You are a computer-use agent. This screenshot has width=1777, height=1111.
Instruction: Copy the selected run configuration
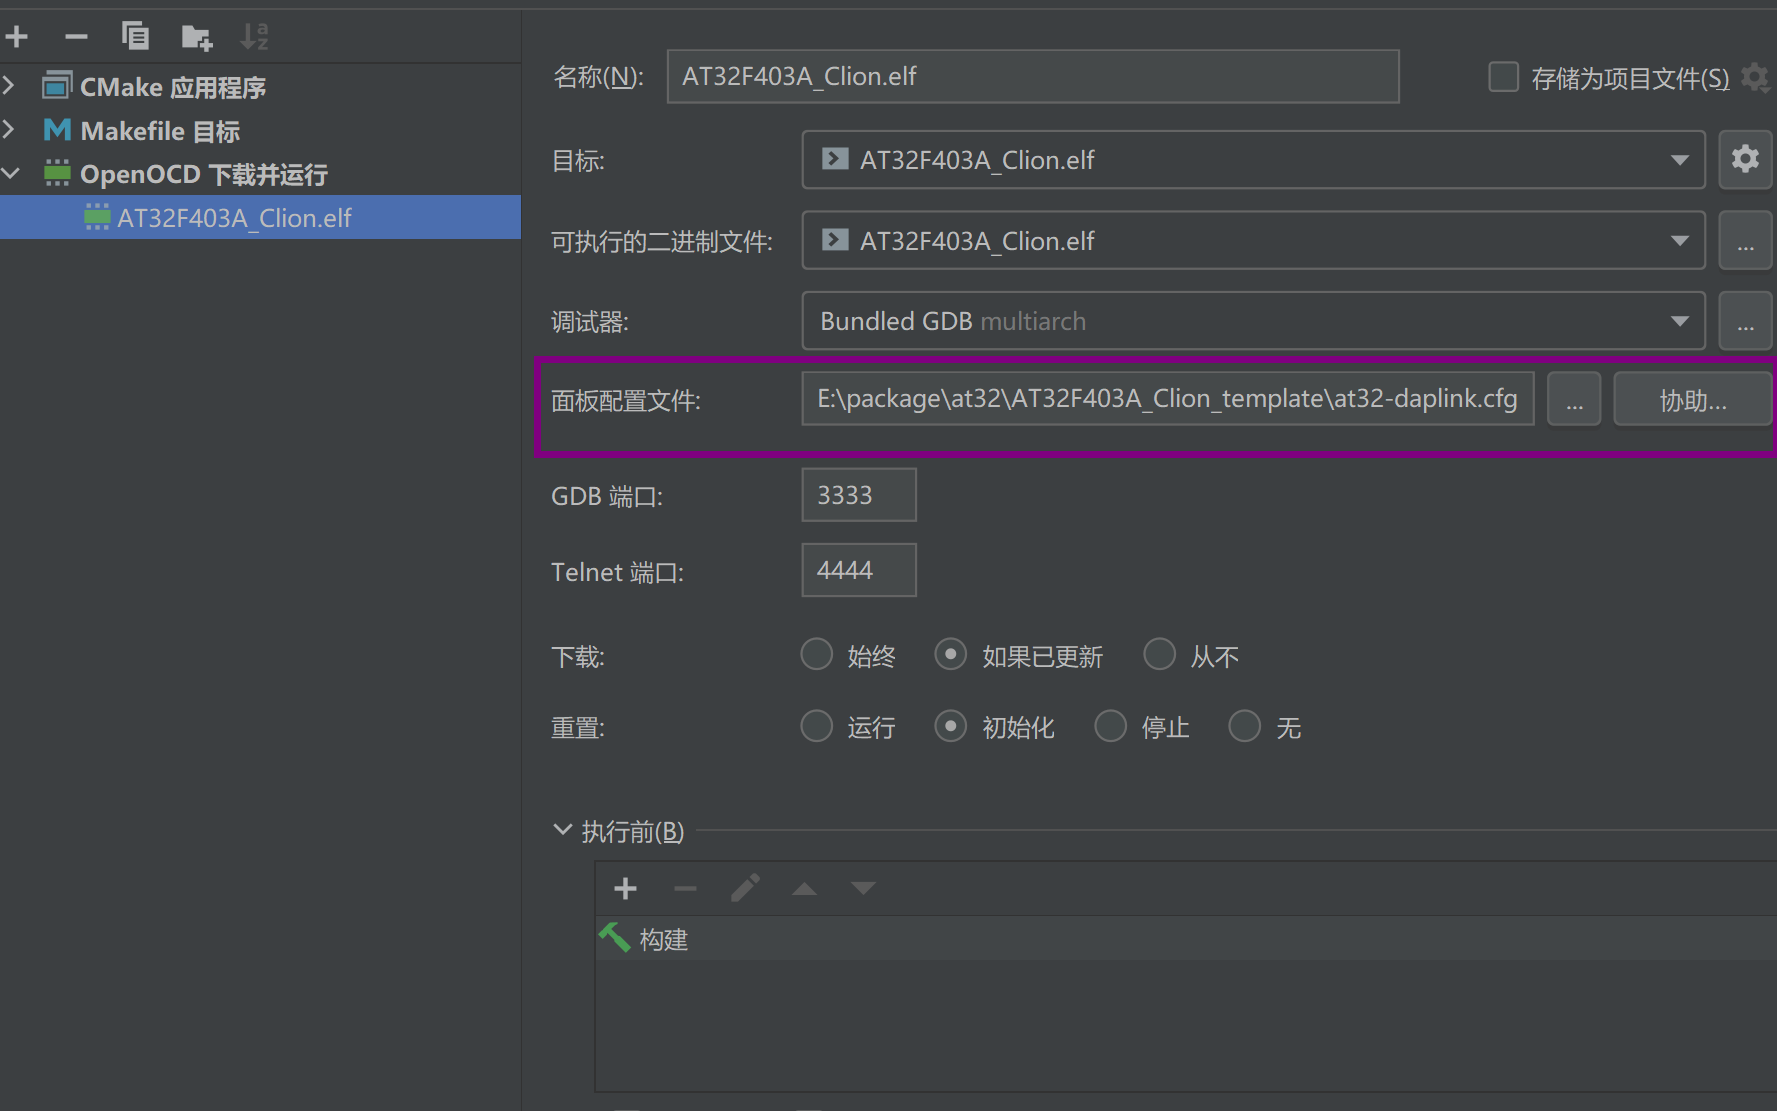(135, 36)
